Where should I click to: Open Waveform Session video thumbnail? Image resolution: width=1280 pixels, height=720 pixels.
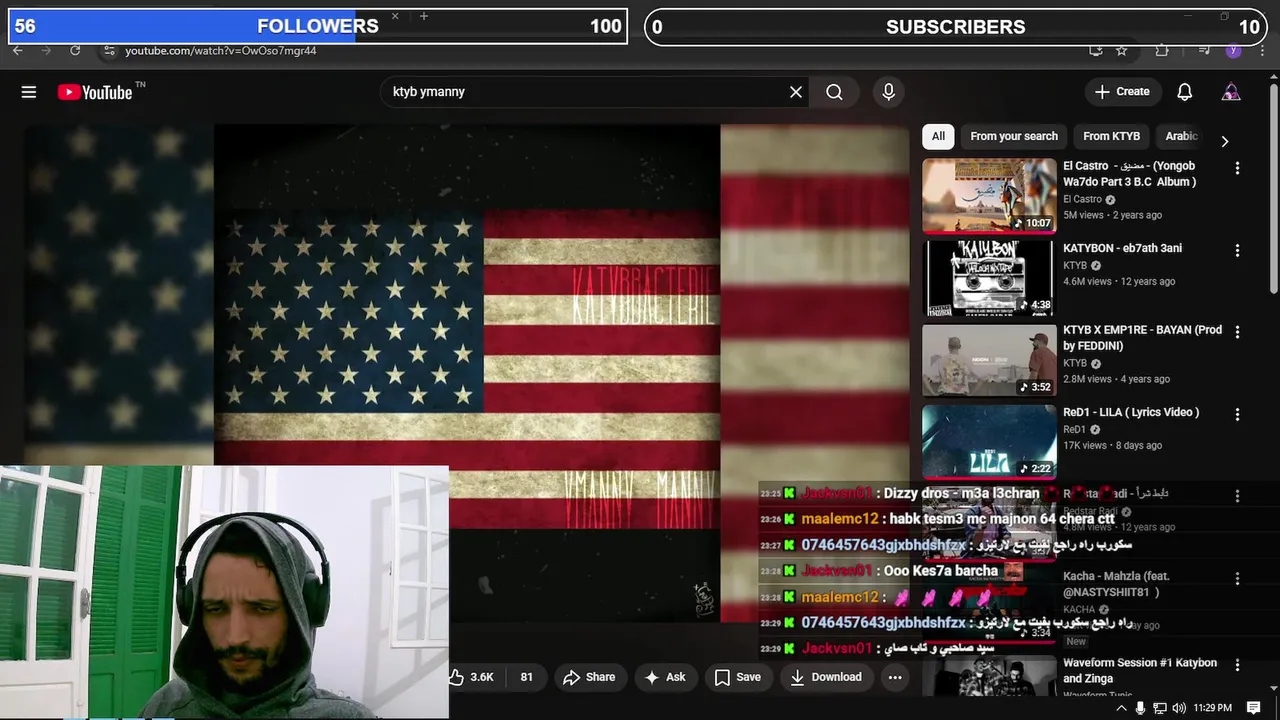click(988, 676)
